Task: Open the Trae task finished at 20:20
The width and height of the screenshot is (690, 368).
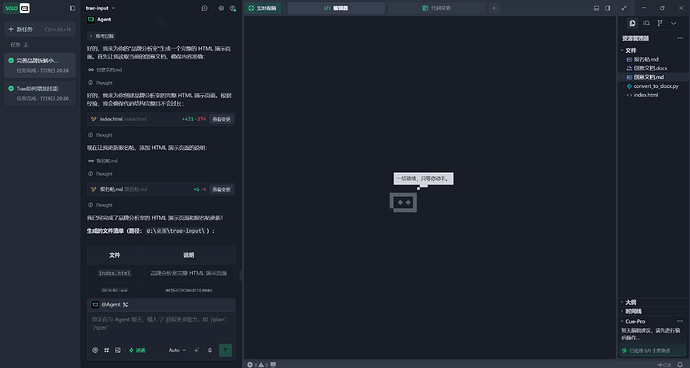Action: (40, 93)
